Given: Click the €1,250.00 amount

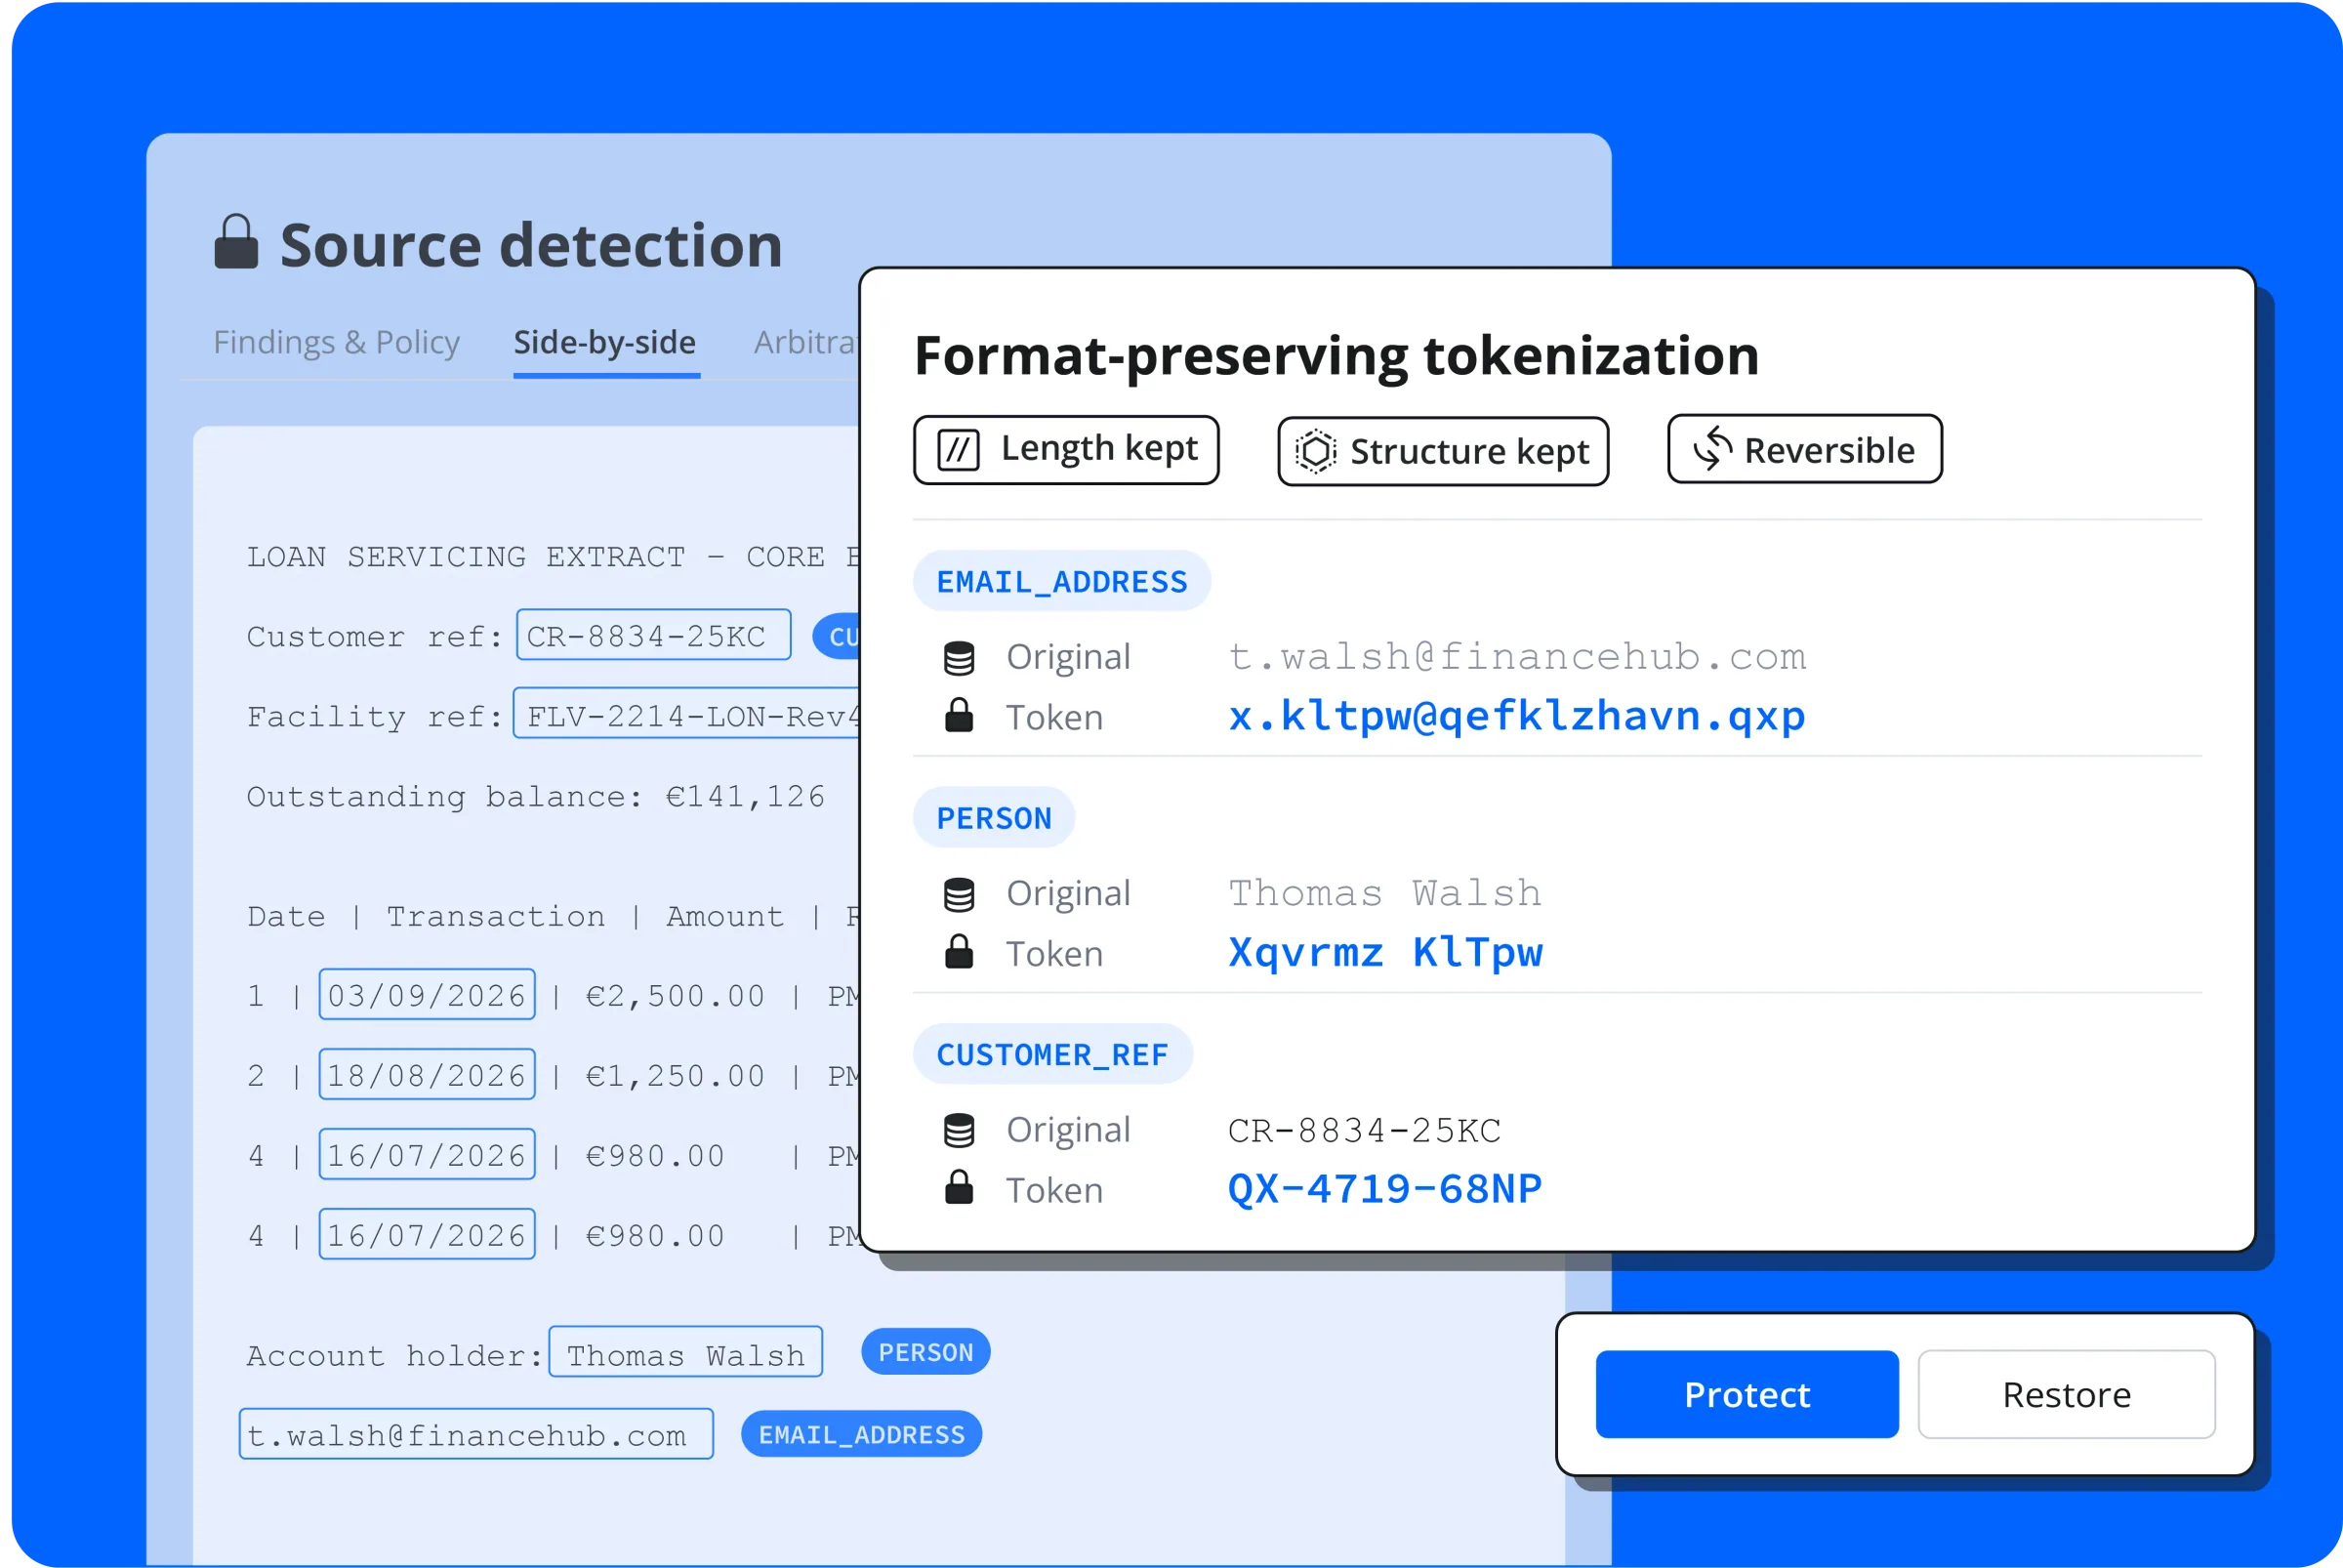Looking at the screenshot, I should point(675,1075).
